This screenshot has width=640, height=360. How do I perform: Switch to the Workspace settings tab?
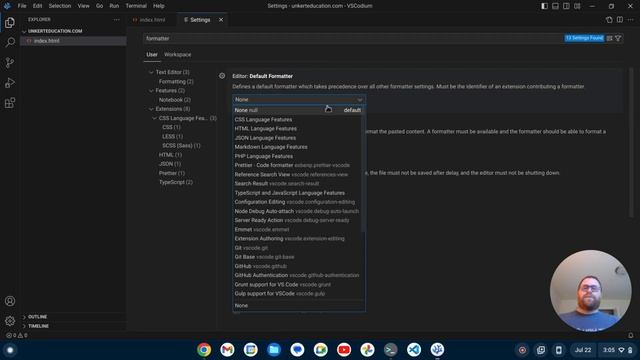(x=178, y=54)
